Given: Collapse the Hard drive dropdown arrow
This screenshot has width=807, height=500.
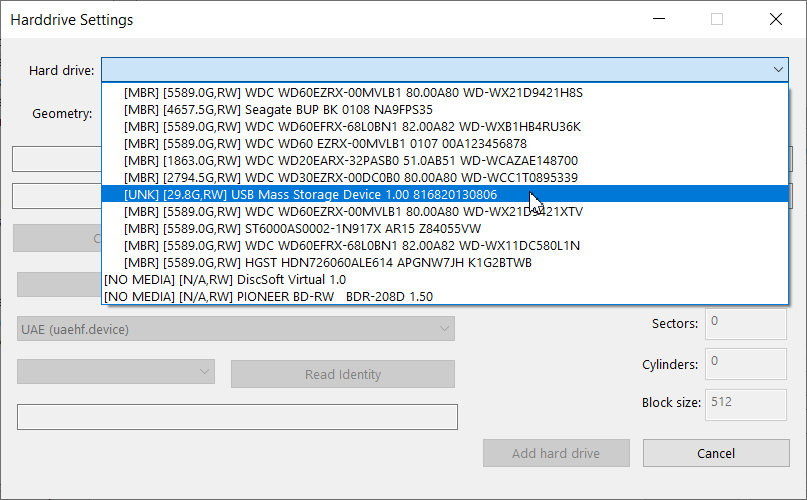Looking at the screenshot, I should tap(778, 70).
